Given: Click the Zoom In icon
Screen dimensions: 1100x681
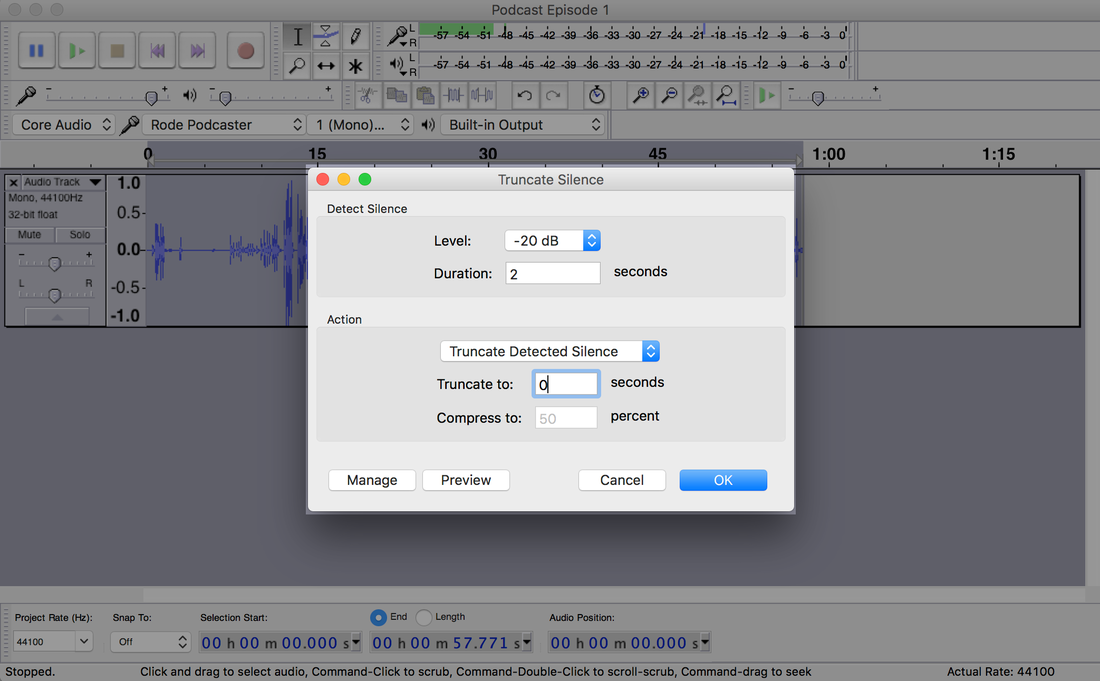Looking at the screenshot, I should pos(640,95).
